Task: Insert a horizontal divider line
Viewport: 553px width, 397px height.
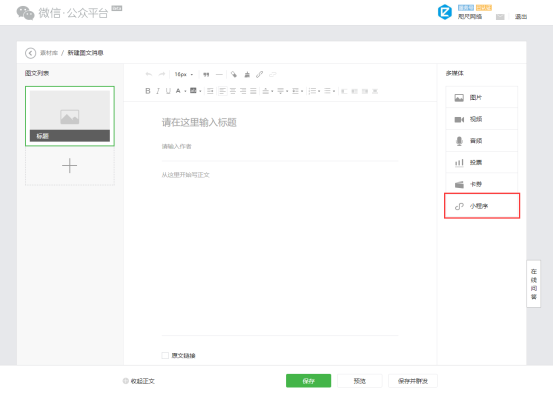Action: click(x=219, y=74)
